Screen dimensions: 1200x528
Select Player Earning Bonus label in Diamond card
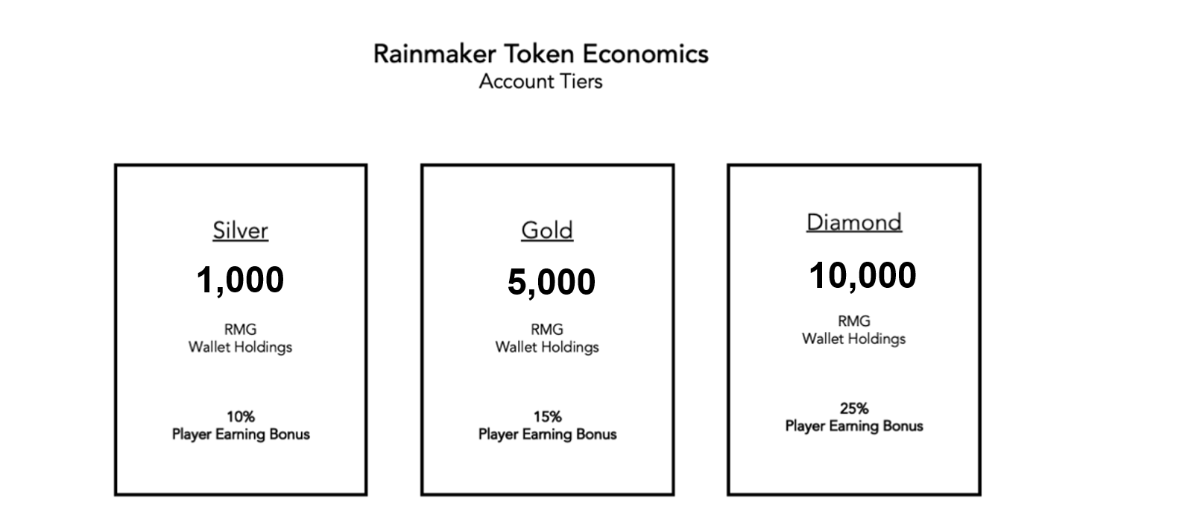854,426
